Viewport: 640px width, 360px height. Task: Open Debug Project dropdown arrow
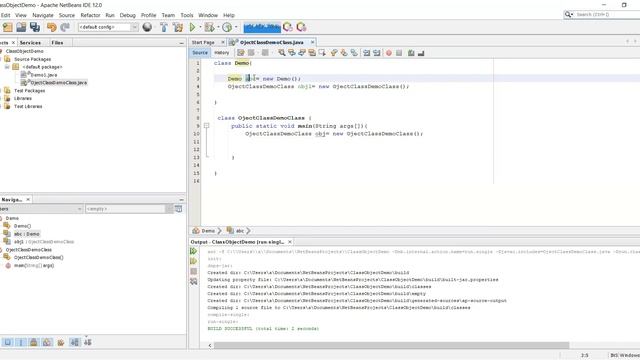(218, 27)
